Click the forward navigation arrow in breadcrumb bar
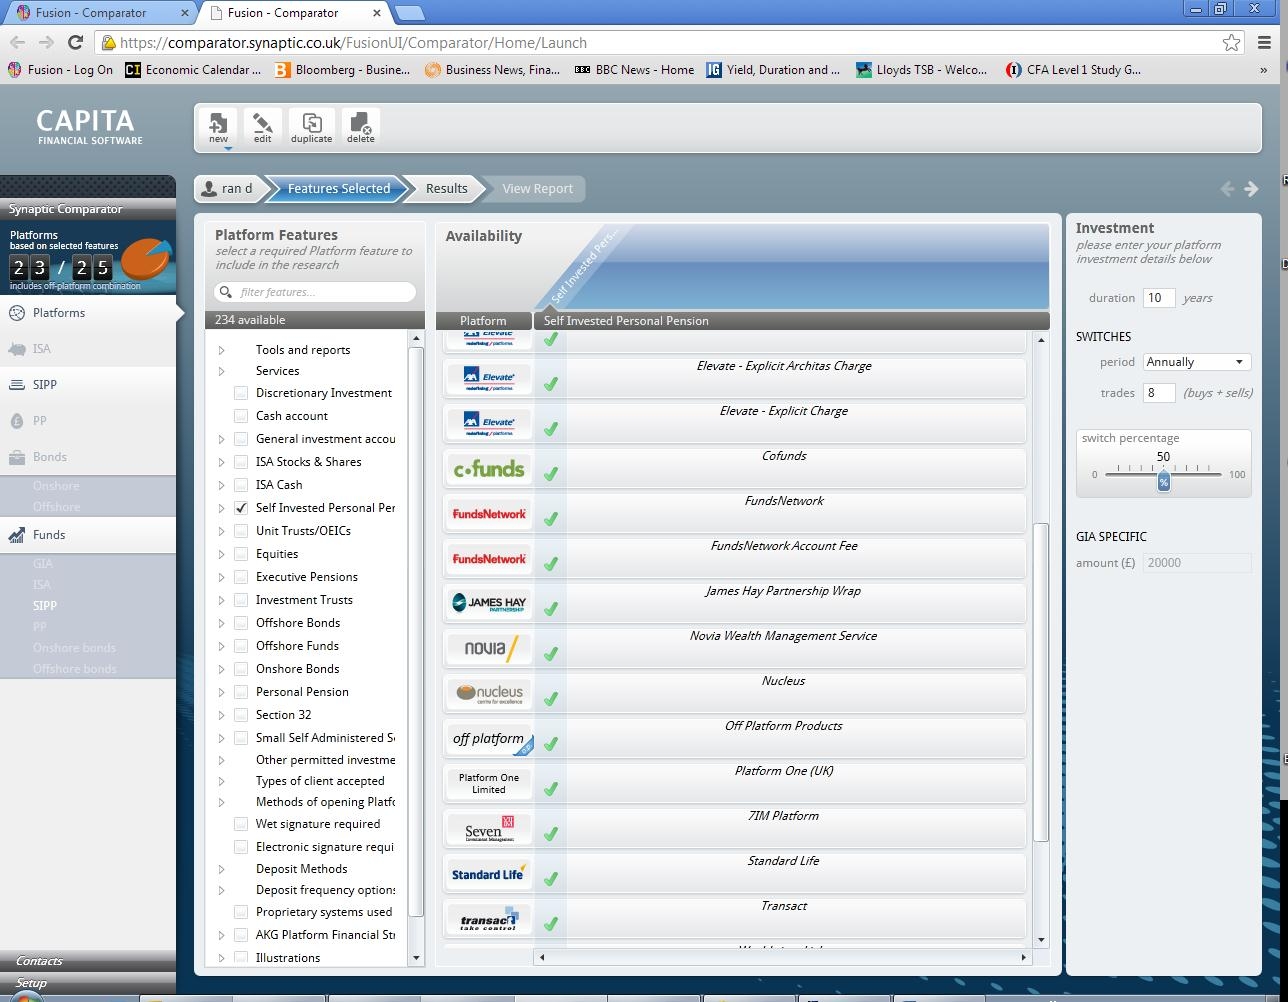This screenshot has width=1288, height=1002. pos(1251,189)
